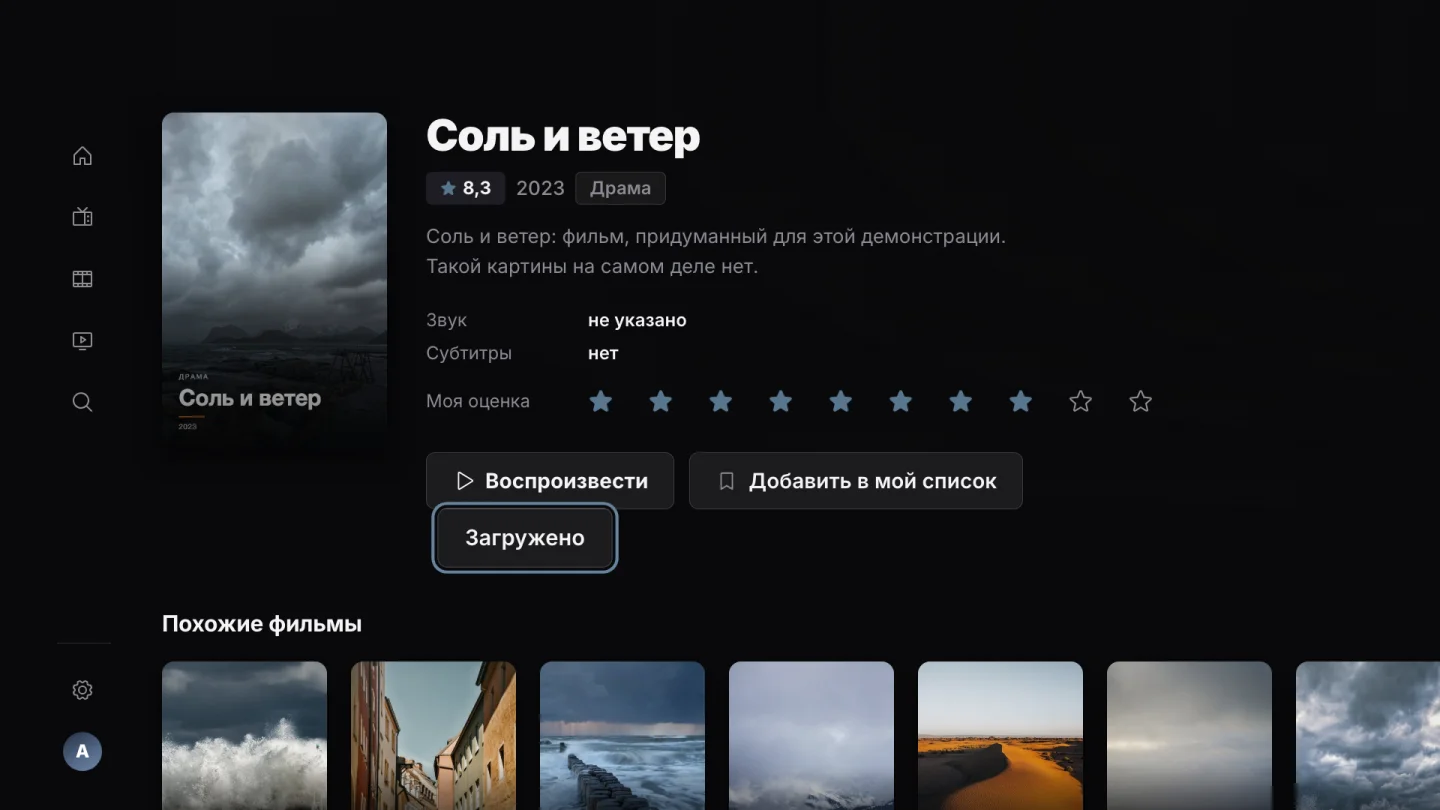1440x810 pixels.
Task: Rate the film three stars
Action: (x=721, y=401)
